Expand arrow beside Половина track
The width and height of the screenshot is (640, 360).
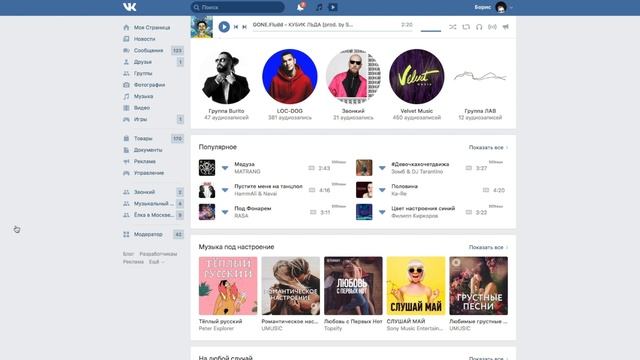[382, 190]
